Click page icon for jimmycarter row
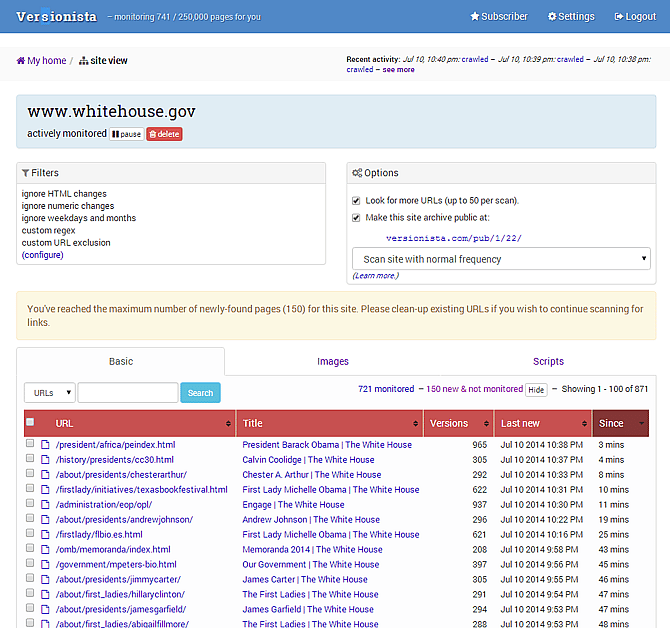The height and width of the screenshot is (628, 670). pyautogui.click(x=45, y=579)
